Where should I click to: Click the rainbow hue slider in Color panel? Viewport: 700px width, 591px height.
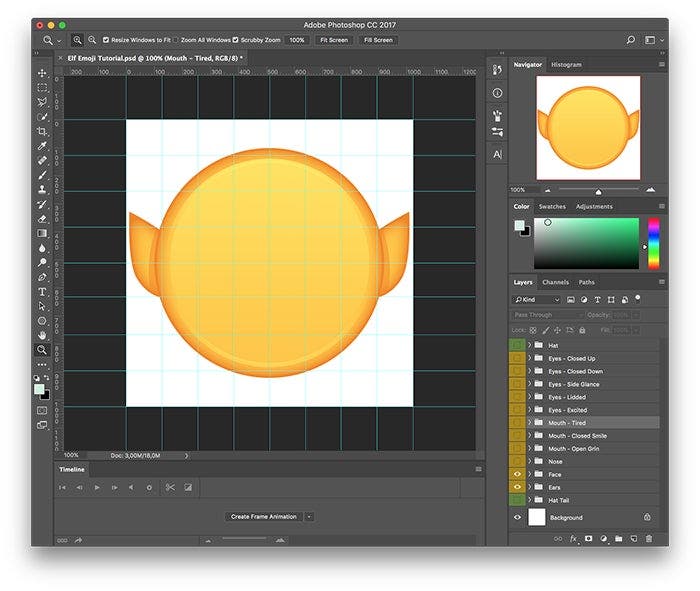click(654, 243)
